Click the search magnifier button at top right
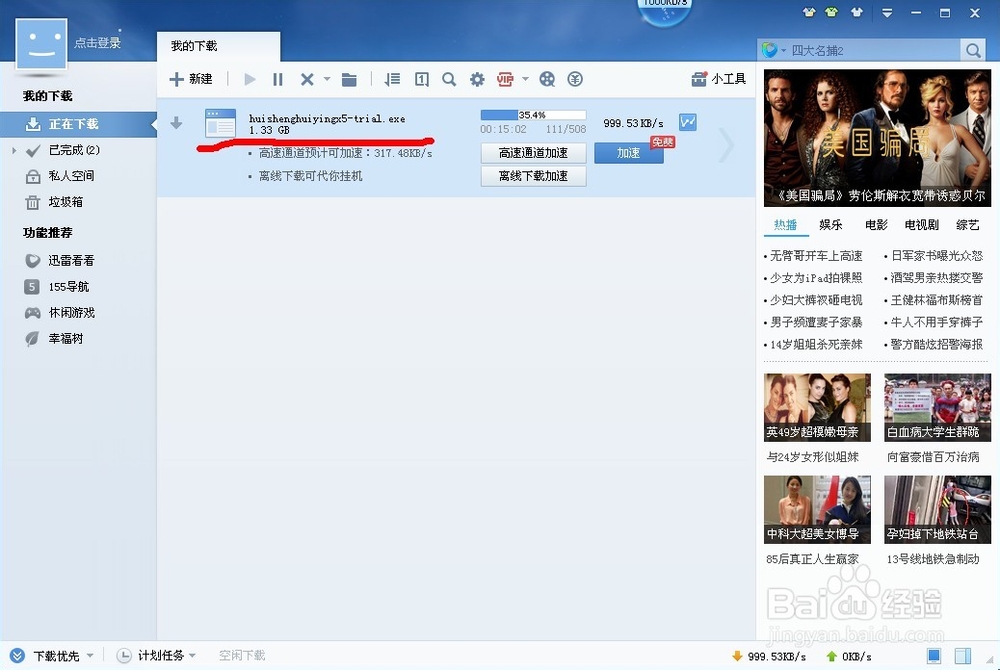The width and height of the screenshot is (1000, 670). tap(973, 50)
